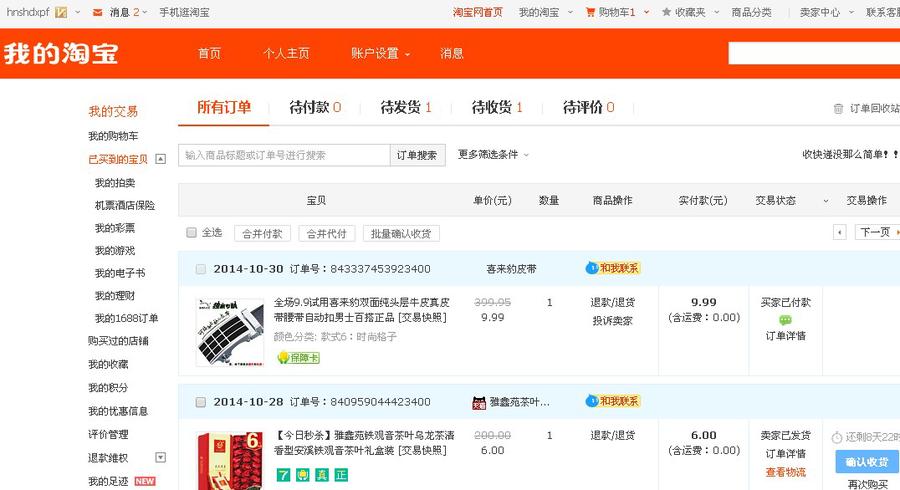Image resolution: width=900 pixels, height=490 pixels.
Task: Click the green chat bubble under 买家已付款
Action: pos(785,320)
